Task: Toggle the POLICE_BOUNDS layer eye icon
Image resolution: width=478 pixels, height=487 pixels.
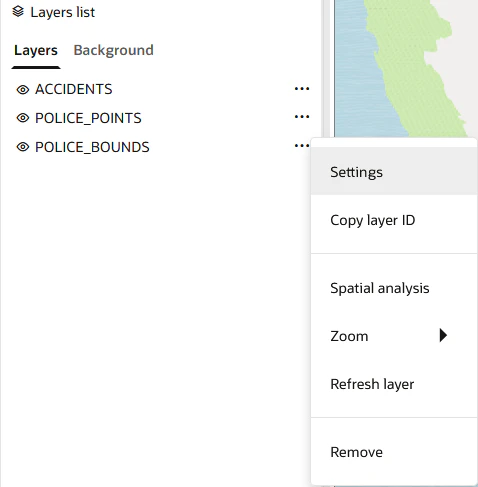Action: tap(23, 147)
